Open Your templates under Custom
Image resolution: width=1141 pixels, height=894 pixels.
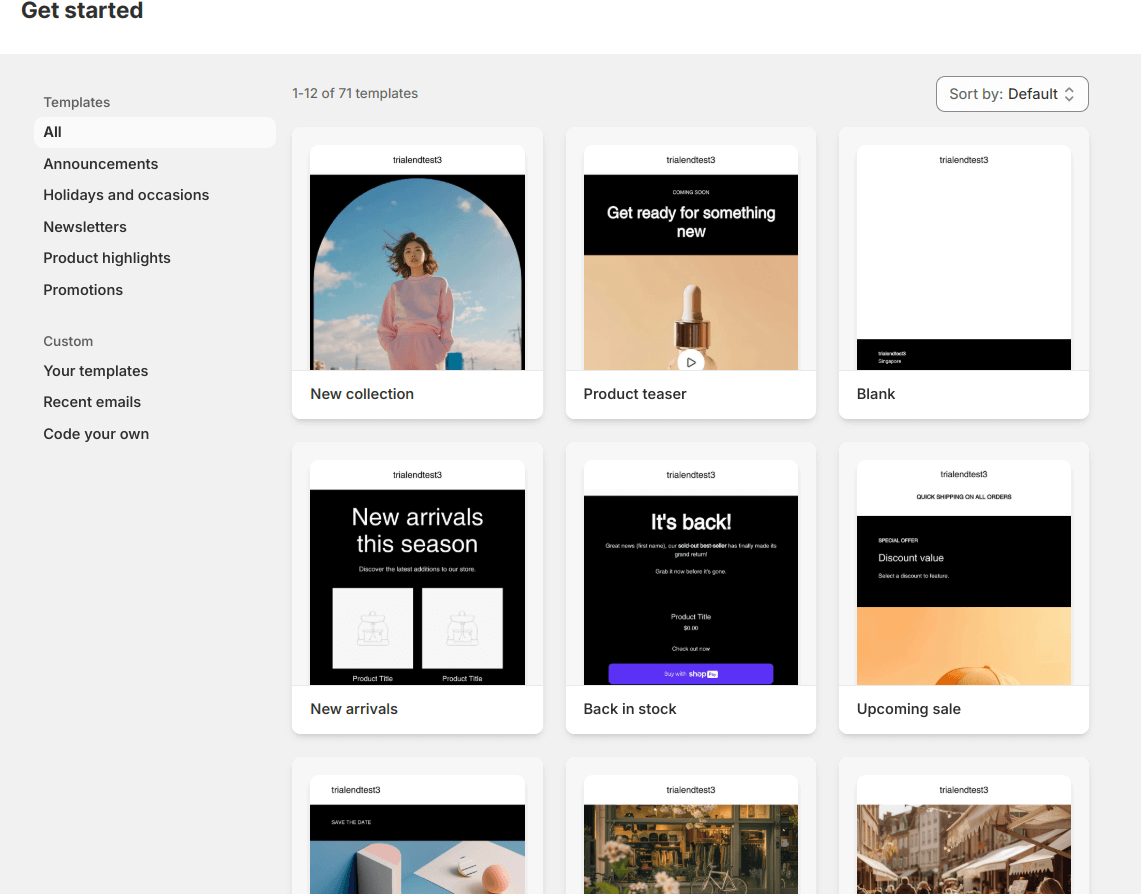95,370
